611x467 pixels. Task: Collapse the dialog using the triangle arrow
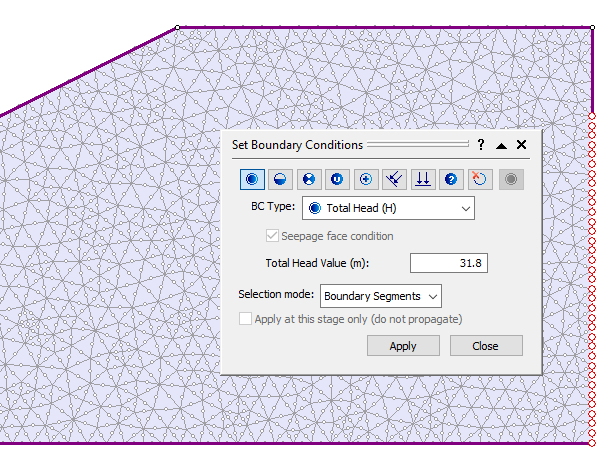coord(501,145)
